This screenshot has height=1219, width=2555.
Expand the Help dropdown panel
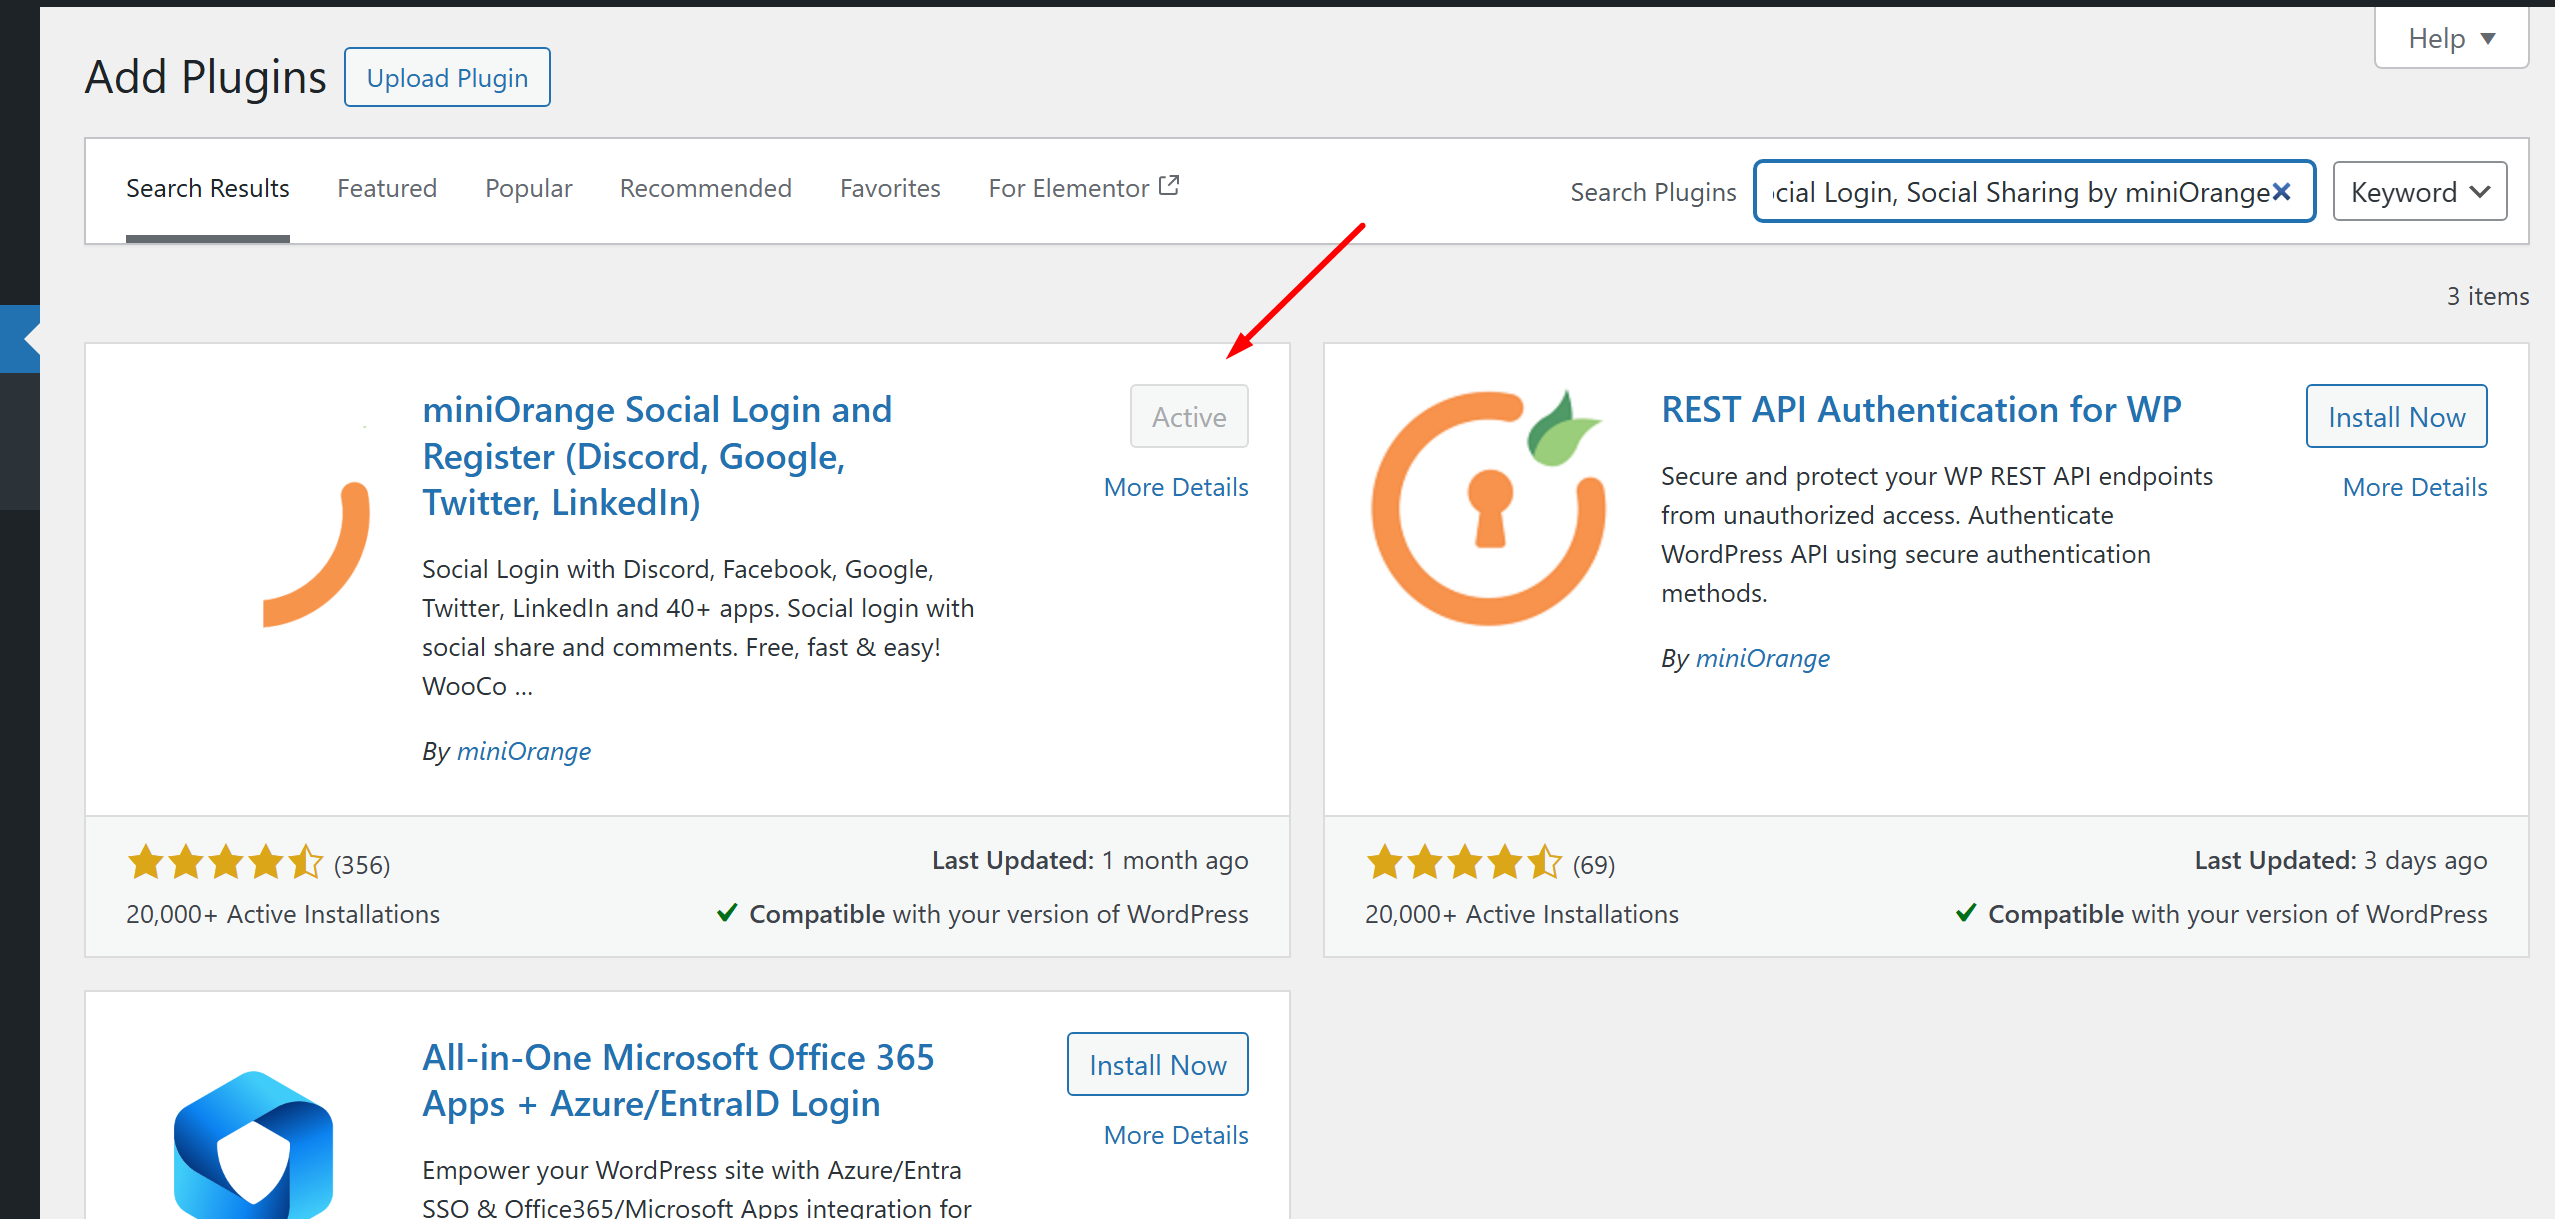2451,39
